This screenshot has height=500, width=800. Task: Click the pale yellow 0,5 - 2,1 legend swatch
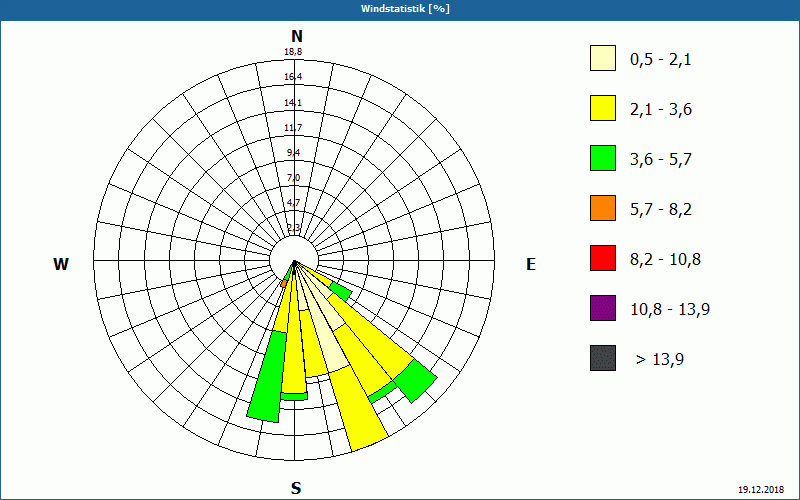603,58
